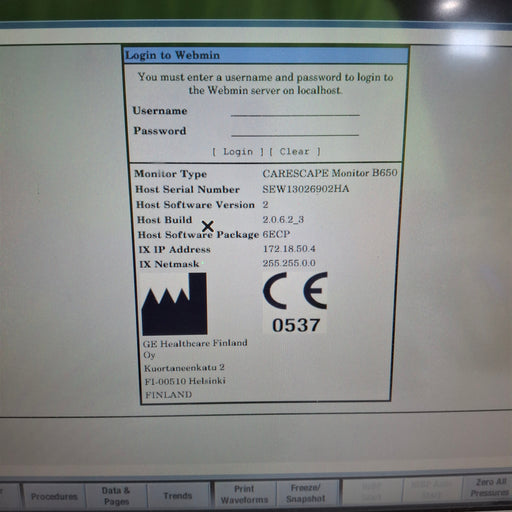Screen dimensions: 512x512
Task: Click the 'Monitor Type' label
Action: click(170, 174)
